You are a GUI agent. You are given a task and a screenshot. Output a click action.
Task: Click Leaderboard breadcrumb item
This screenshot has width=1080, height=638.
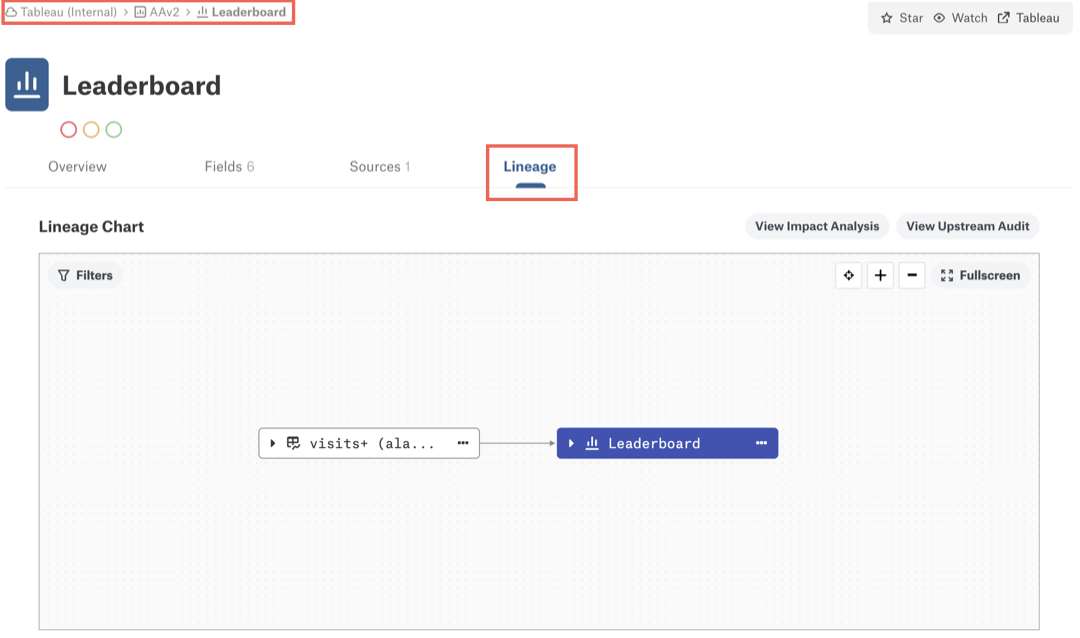pos(241,12)
